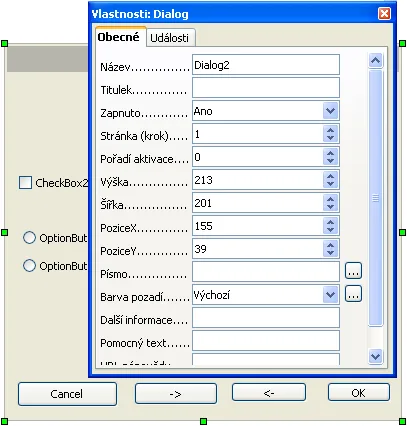Click the right-middle green selection handle
The width and height of the screenshot is (407, 426).
pyautogui.click(x=402, y=232)
